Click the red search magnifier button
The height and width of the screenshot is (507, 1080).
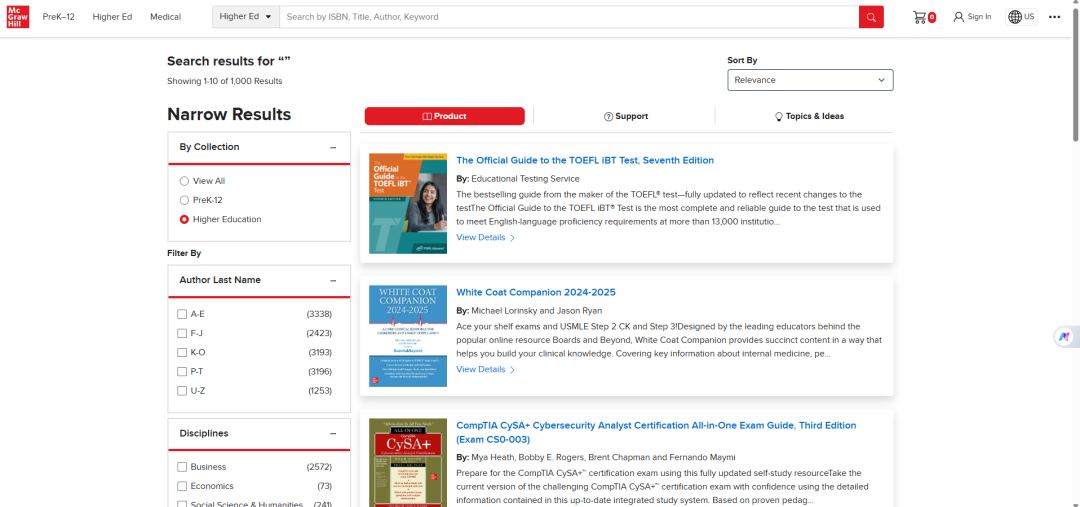pyautogui.click(x=871, y=17)
